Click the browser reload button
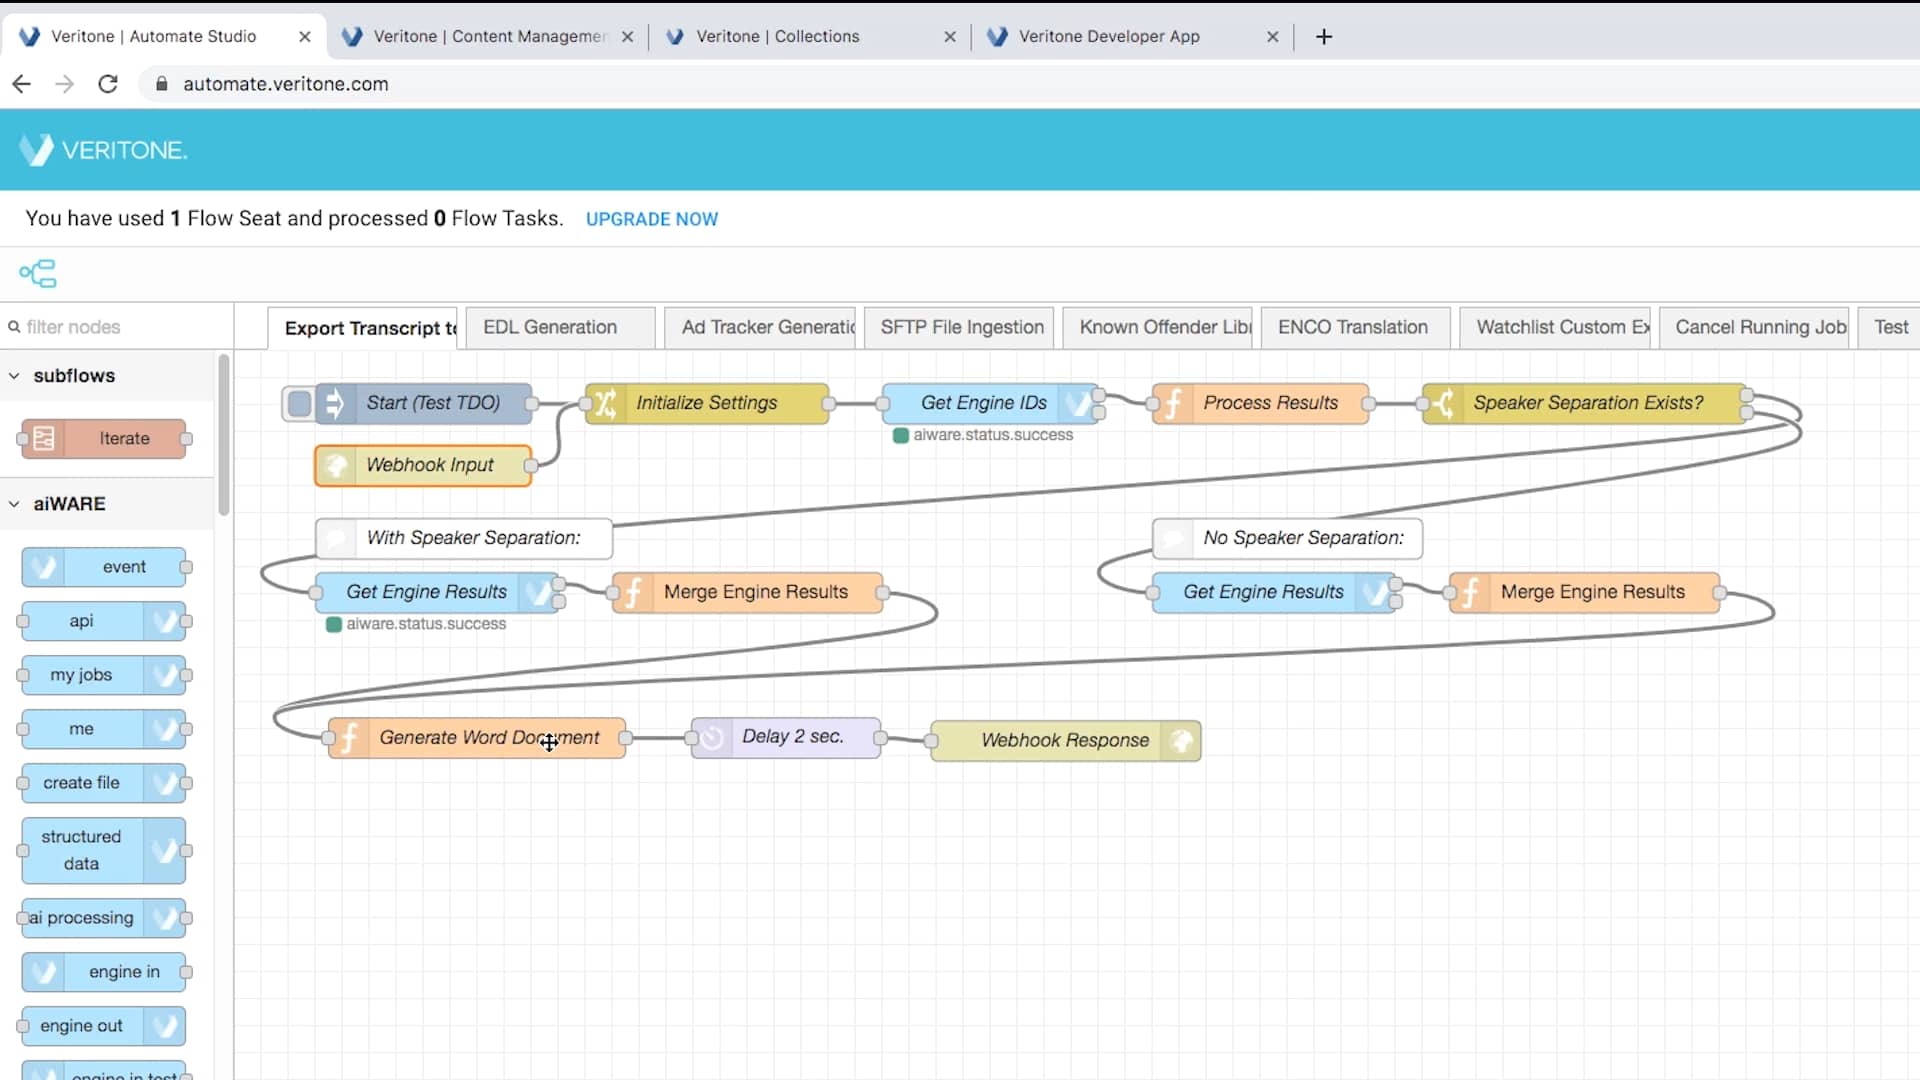This screenshot has width=1920, height=1080. tap(108, 84)
